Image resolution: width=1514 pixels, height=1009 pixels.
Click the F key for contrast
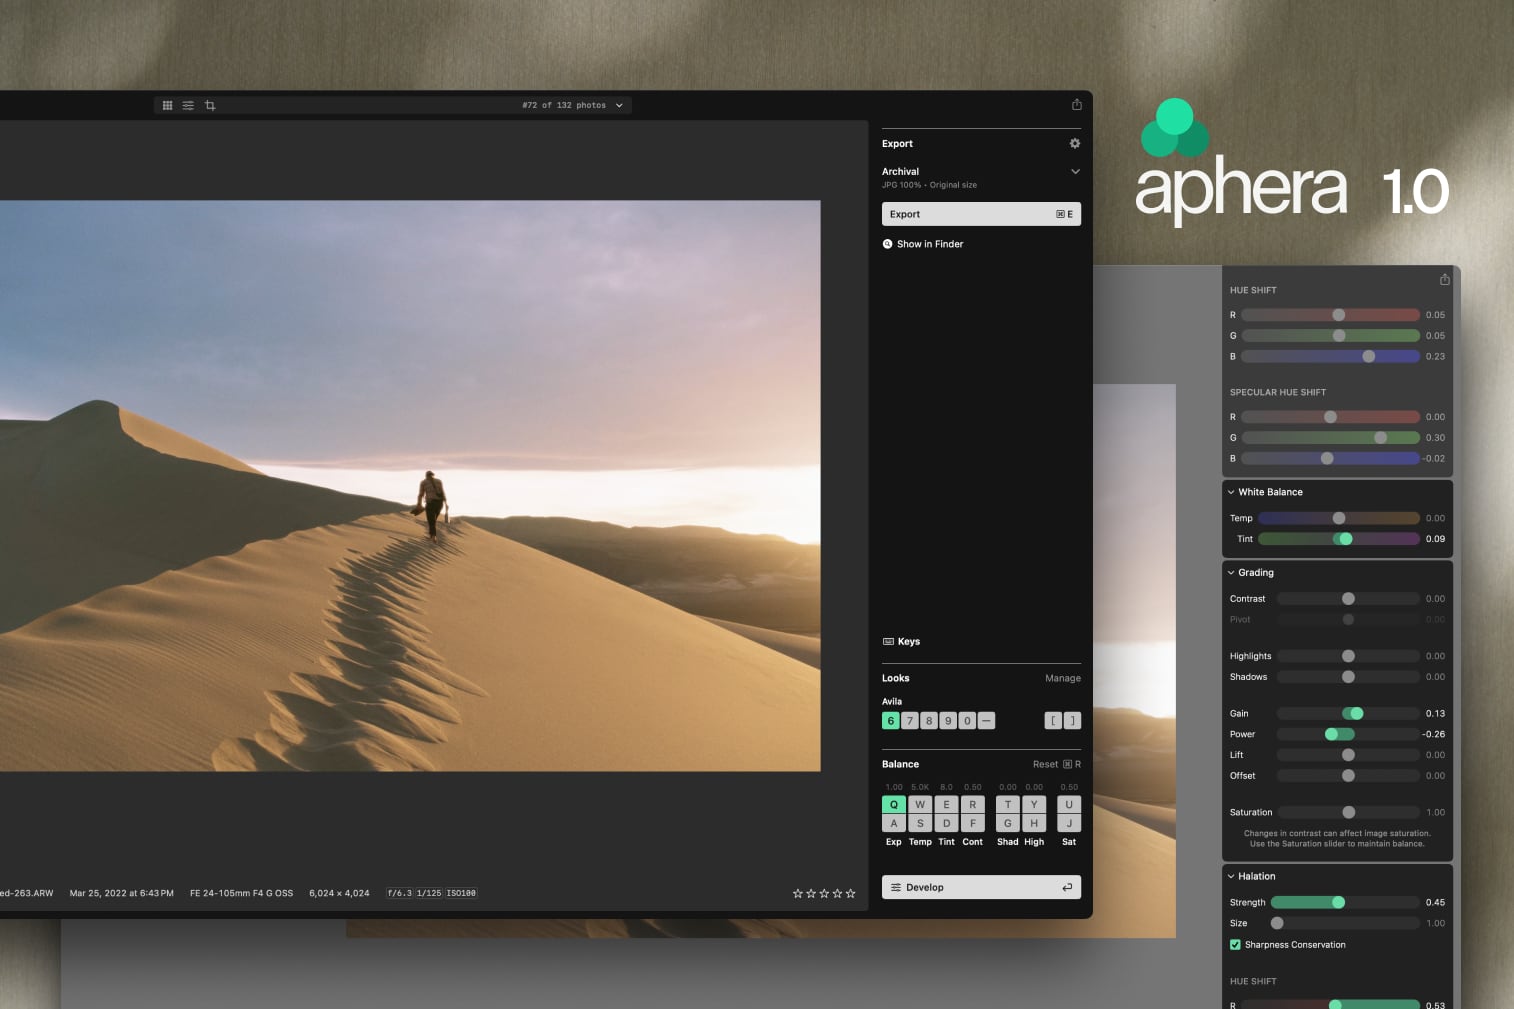(973, 823)
